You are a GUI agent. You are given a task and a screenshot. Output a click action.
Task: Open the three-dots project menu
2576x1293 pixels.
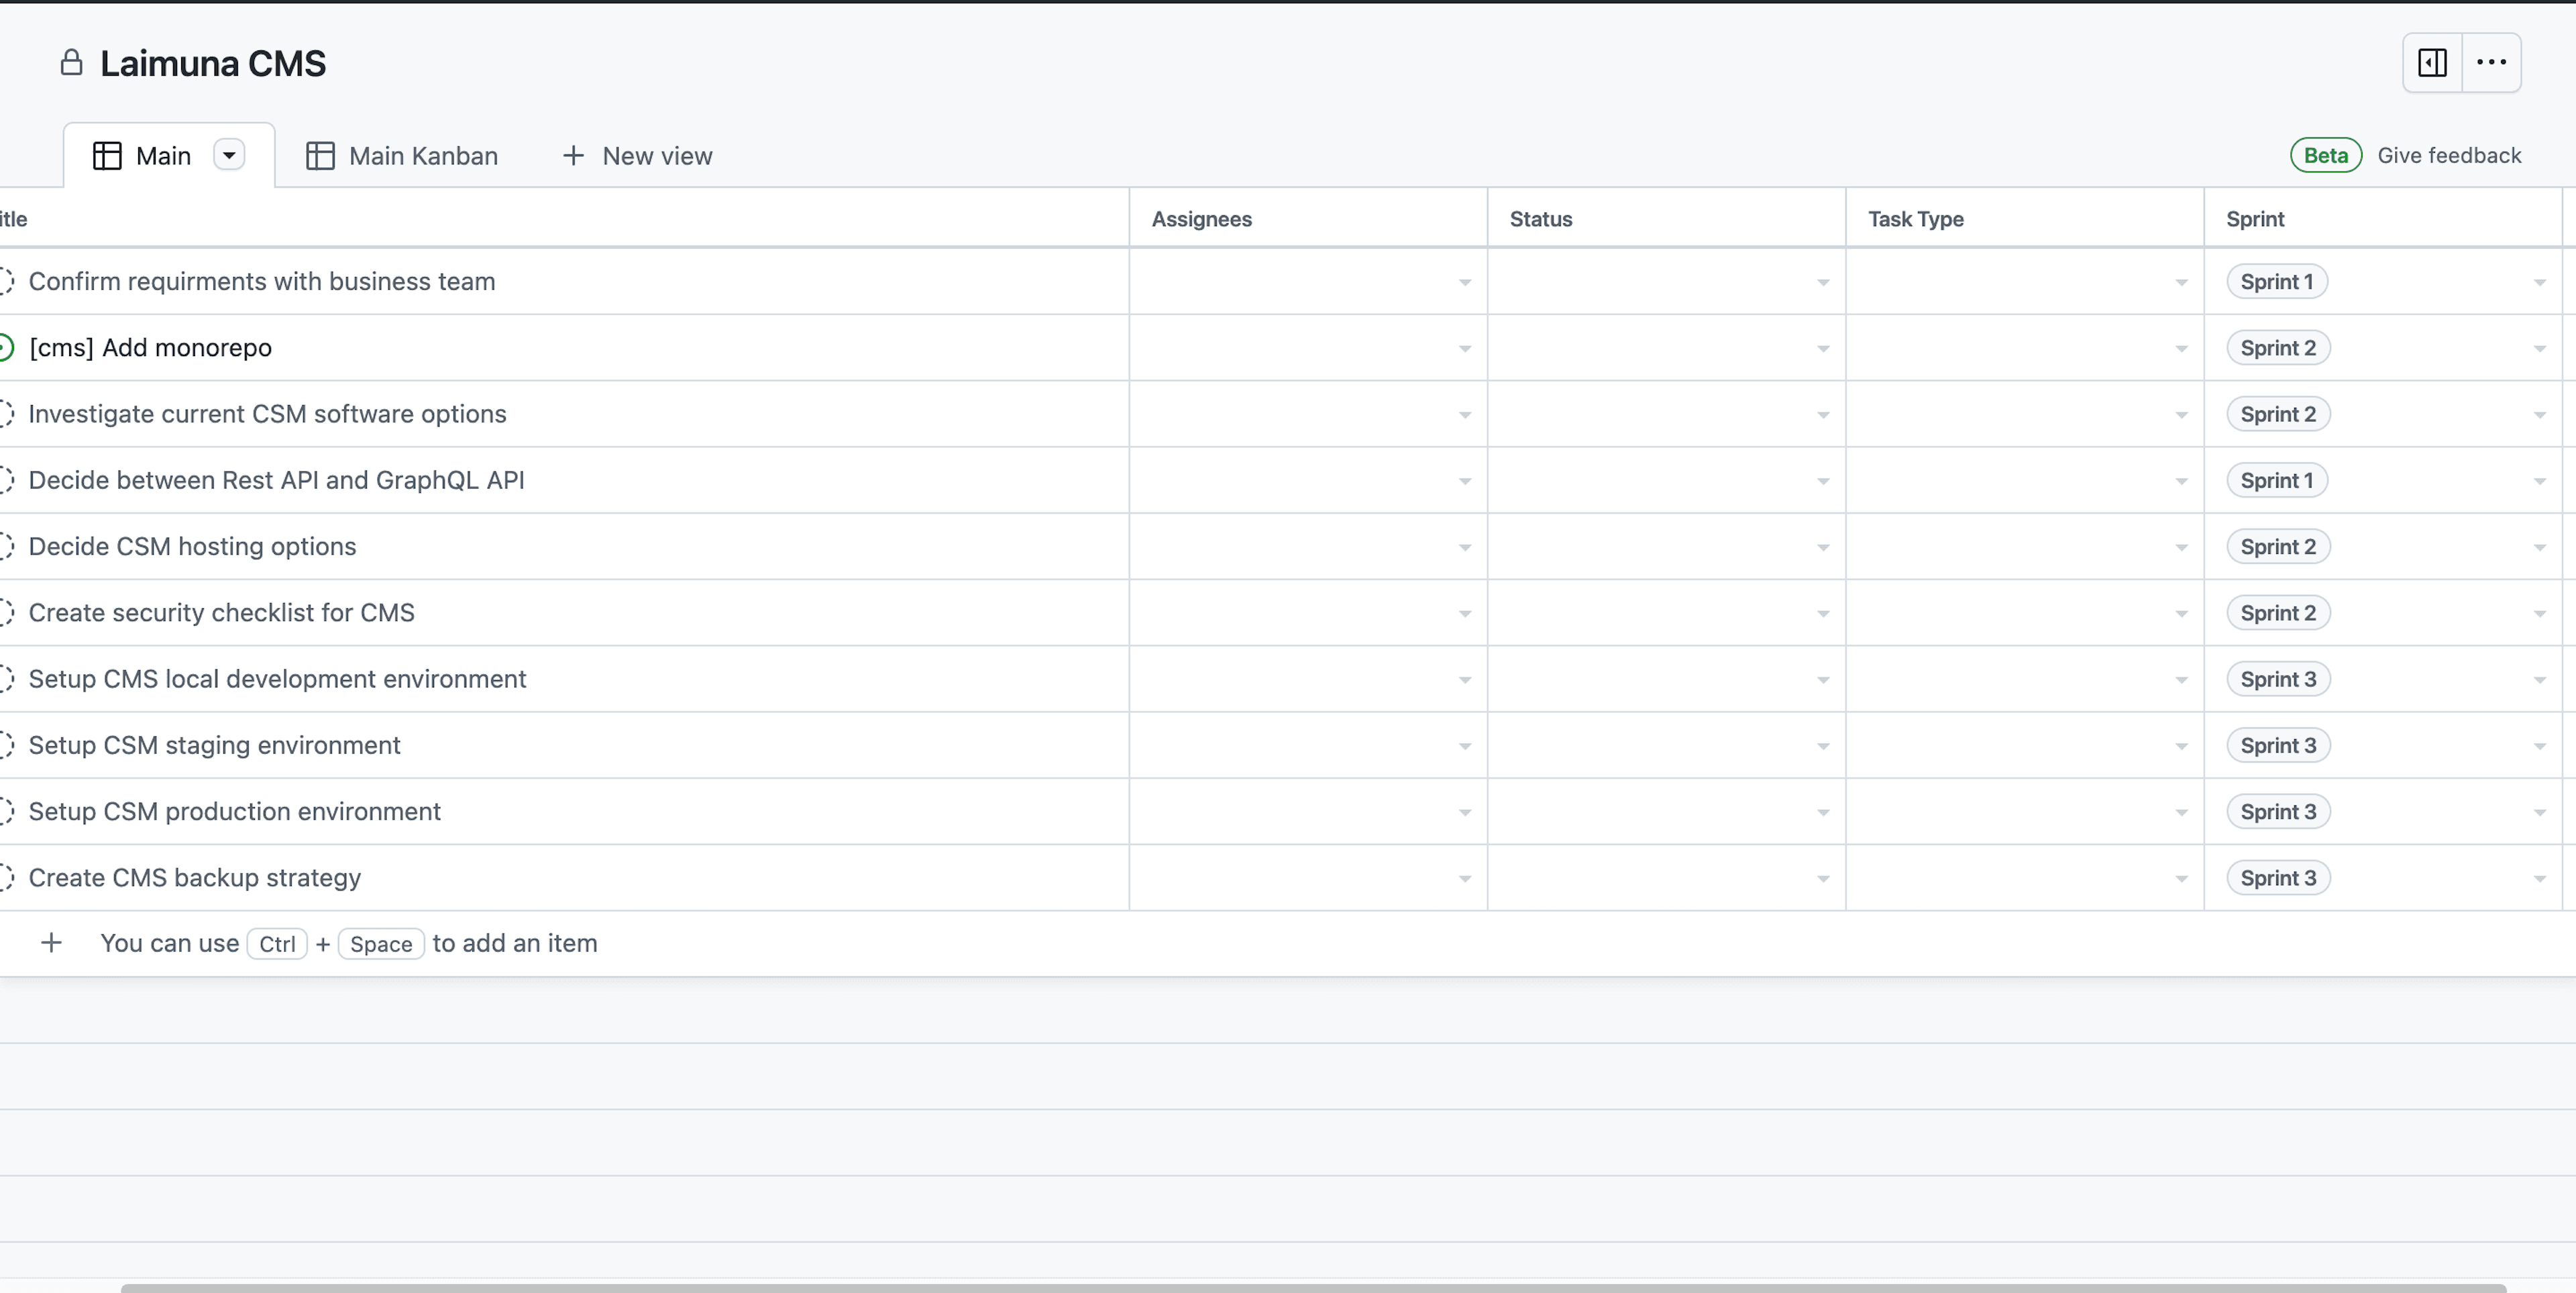pos(2491,63)
